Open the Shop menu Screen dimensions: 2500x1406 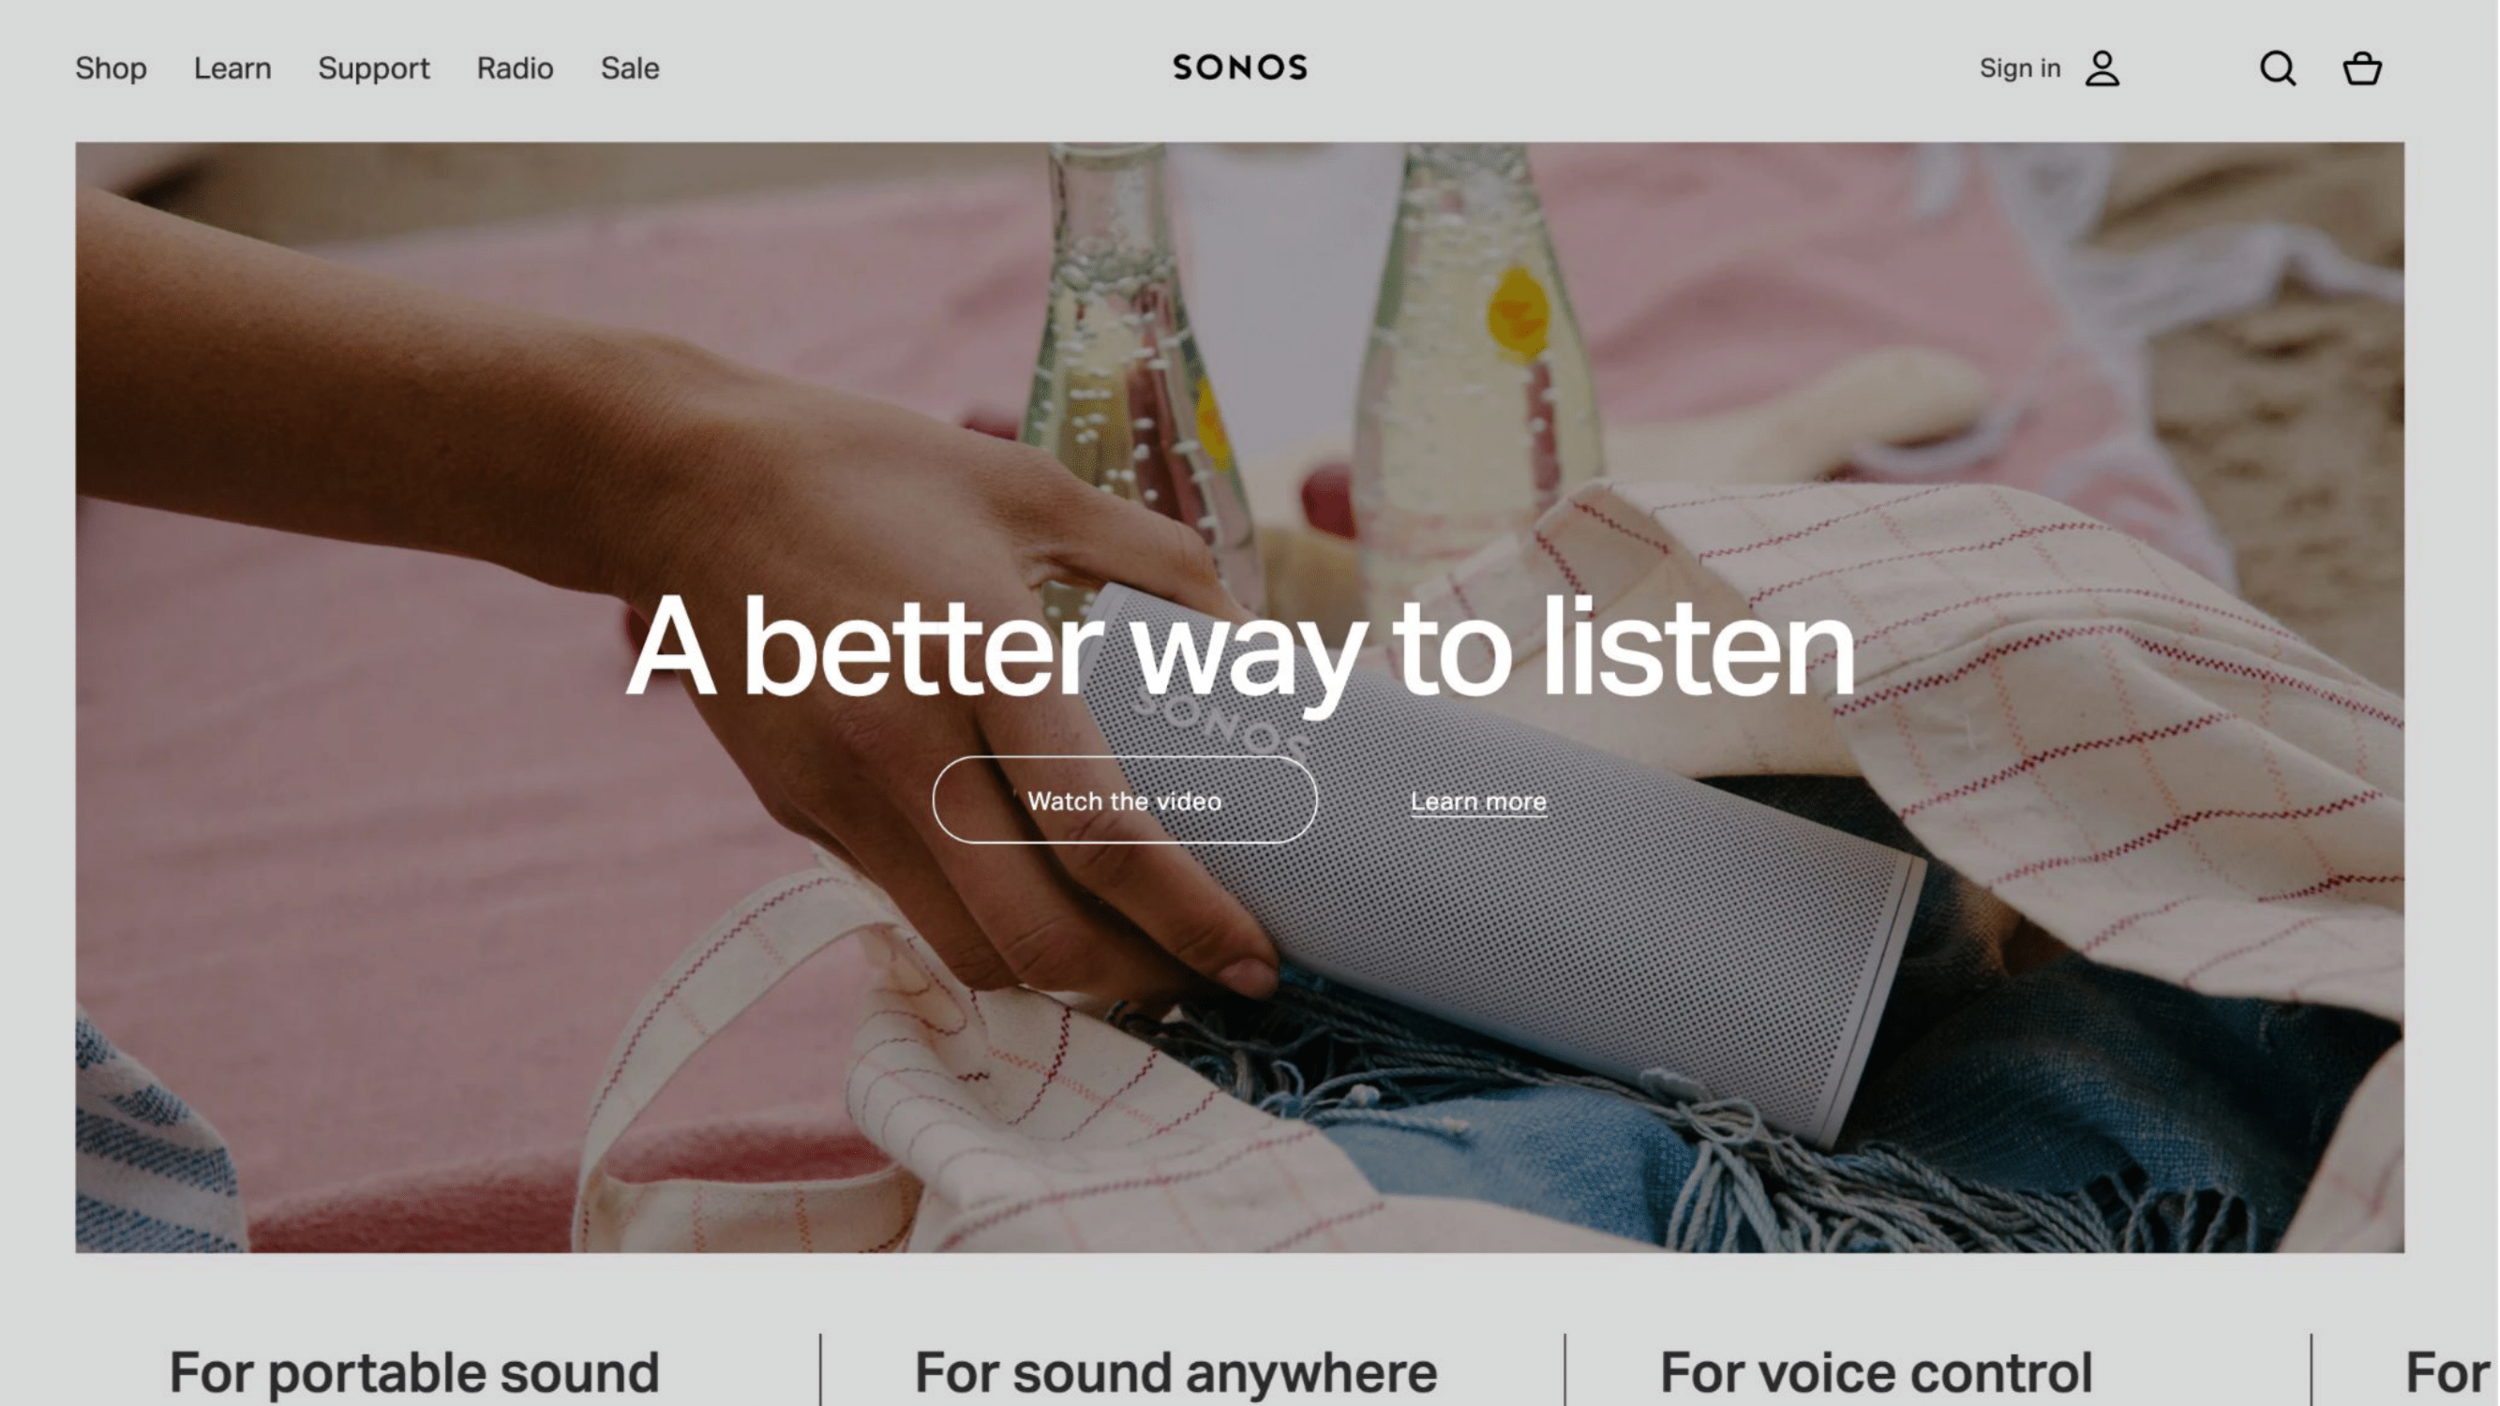point(111,68)
